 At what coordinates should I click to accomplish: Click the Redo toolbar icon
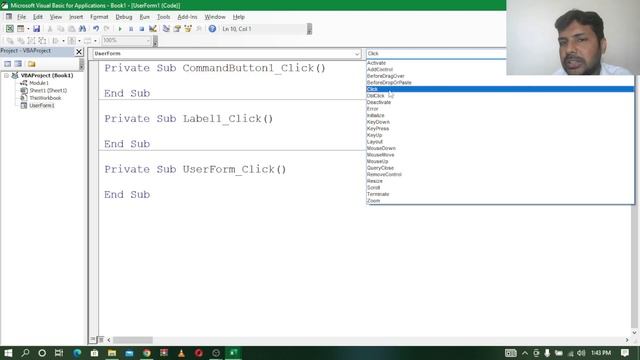point(107,29)
